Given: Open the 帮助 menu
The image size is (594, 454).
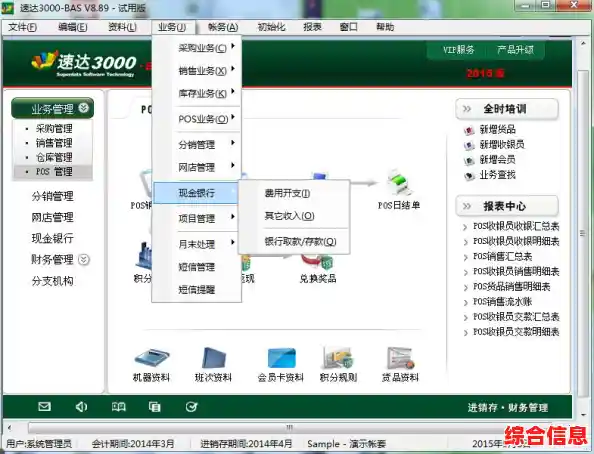Looking at the screenshot, I should coord(385,27).
